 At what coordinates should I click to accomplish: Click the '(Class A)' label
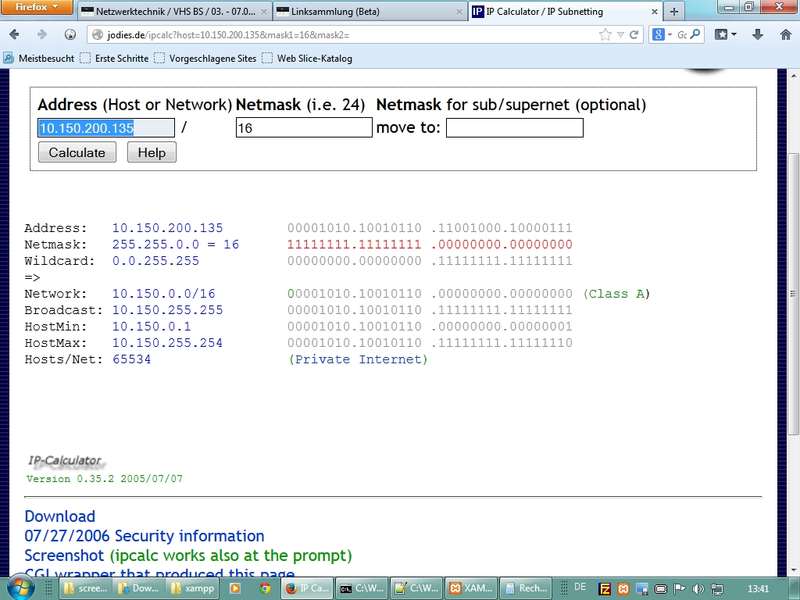[x=616, y=294]
